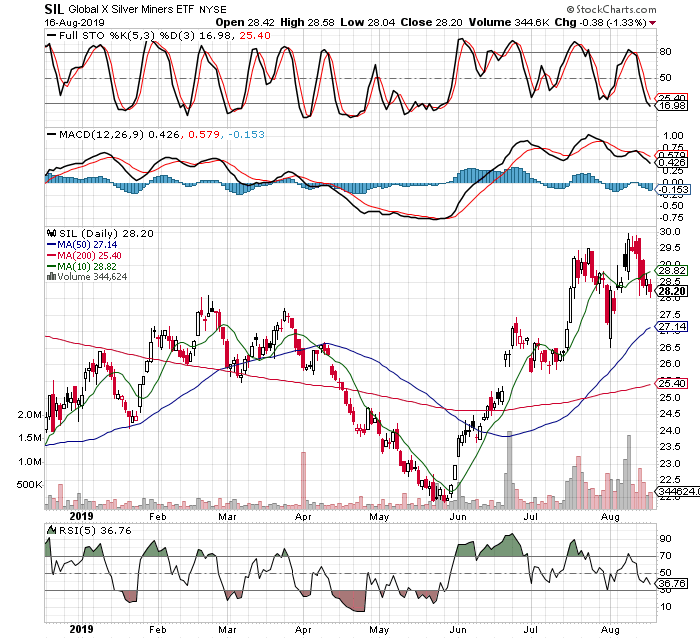This screenshot has height=639, width=700.
Task: Click the SIL ticker symbol in the title
Action: (x=54, y=8)
